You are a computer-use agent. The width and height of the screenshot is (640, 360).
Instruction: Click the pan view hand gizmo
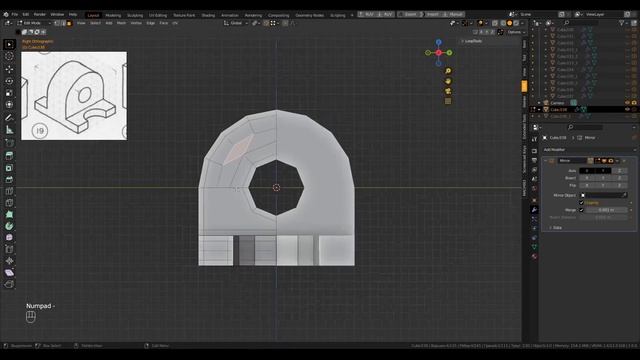pos(448,81)
